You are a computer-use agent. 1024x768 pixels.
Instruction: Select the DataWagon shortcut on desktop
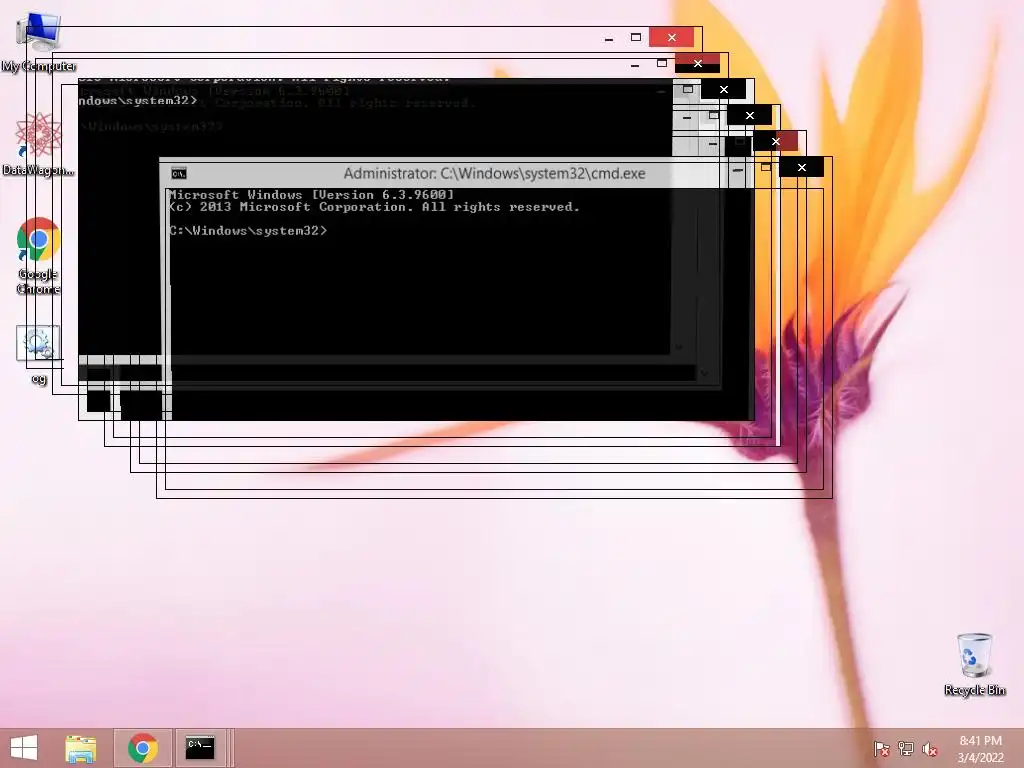tap(39, 145)
